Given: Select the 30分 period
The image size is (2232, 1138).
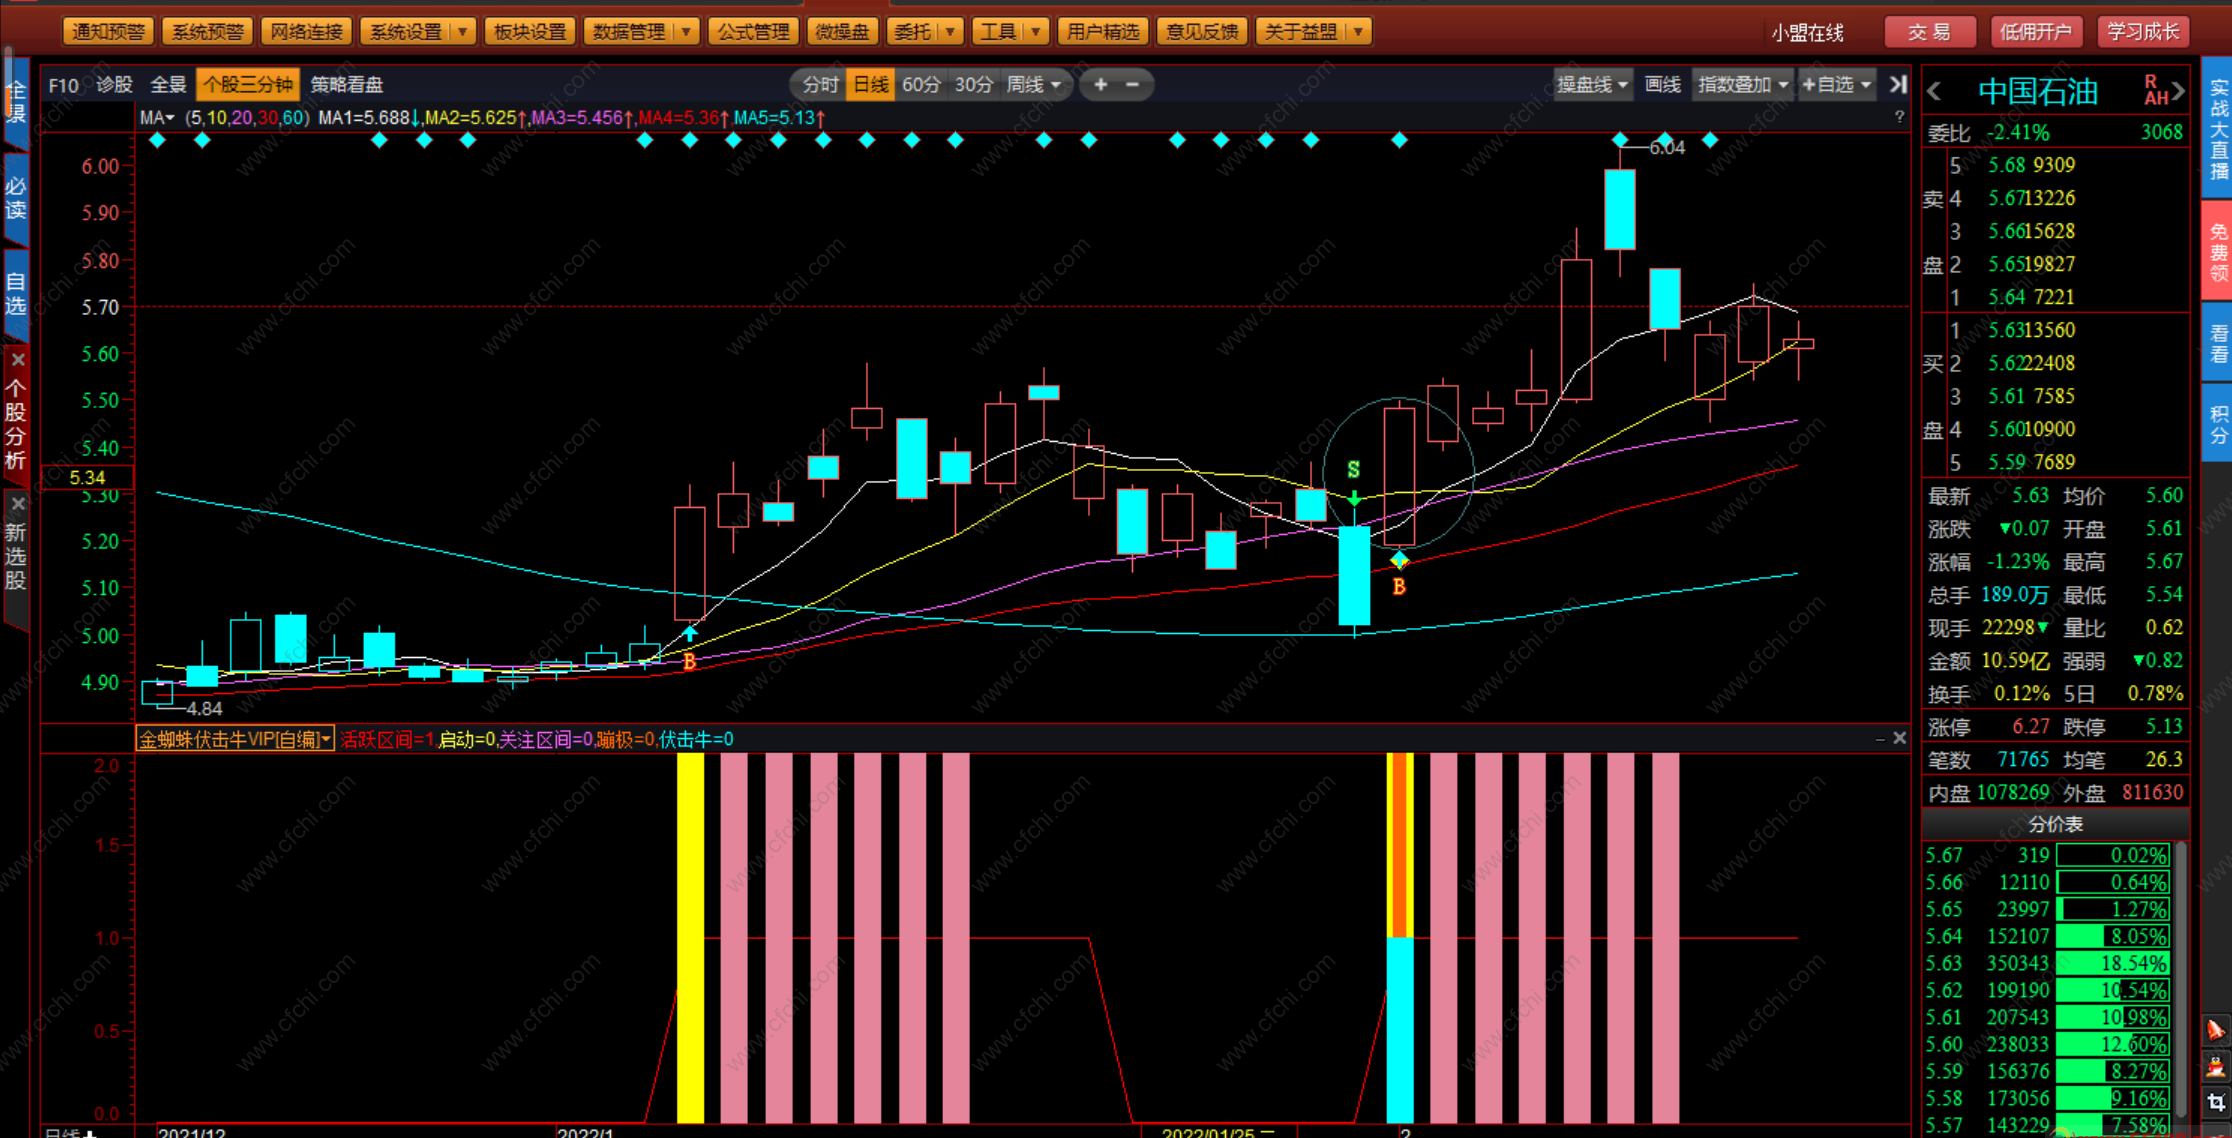Looking at the screenshot, I should (973, 85).
